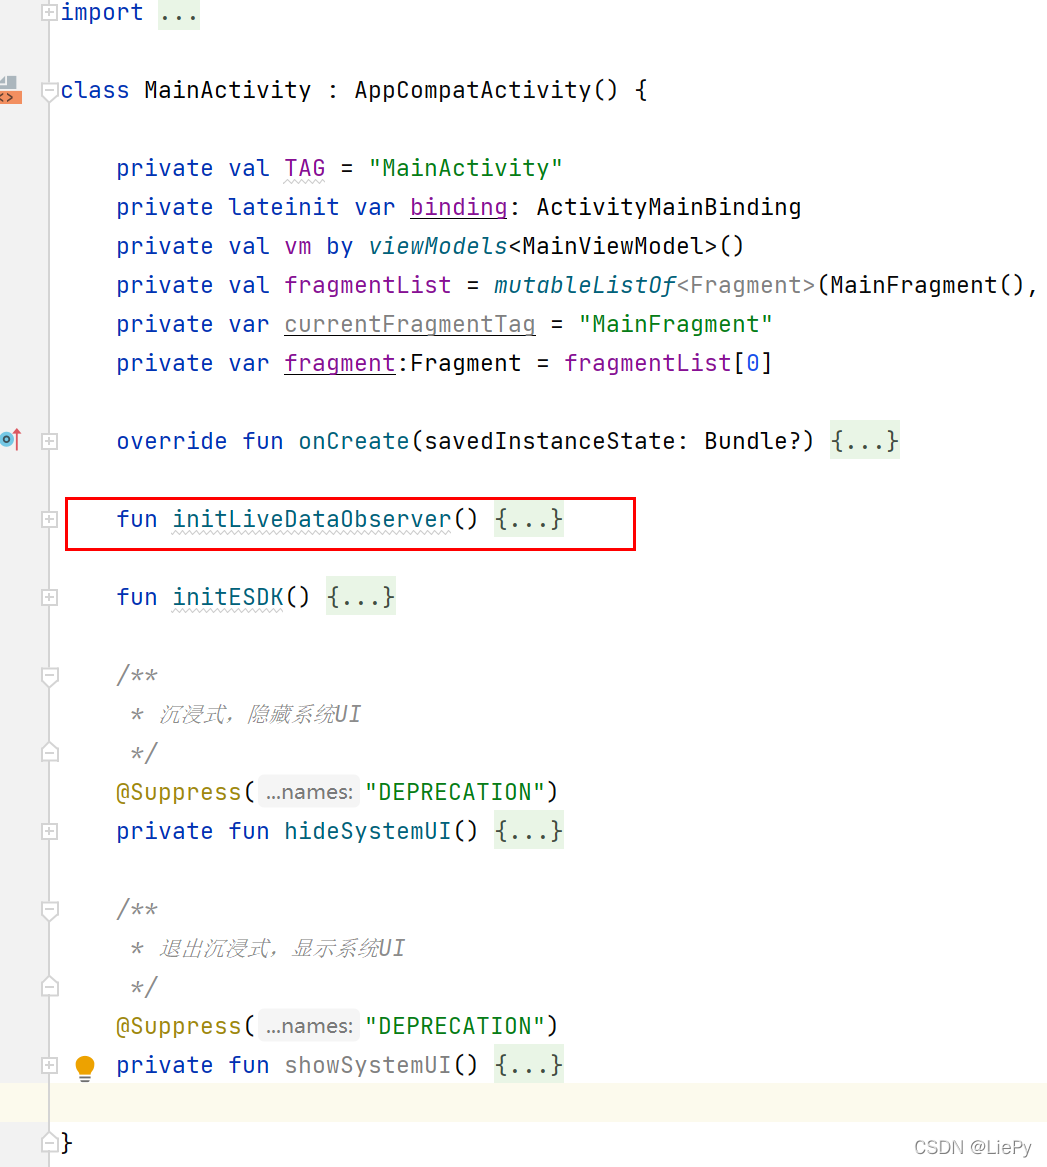Click the binding variable name
This screenshot has width=1047, height=1167.
458,207
